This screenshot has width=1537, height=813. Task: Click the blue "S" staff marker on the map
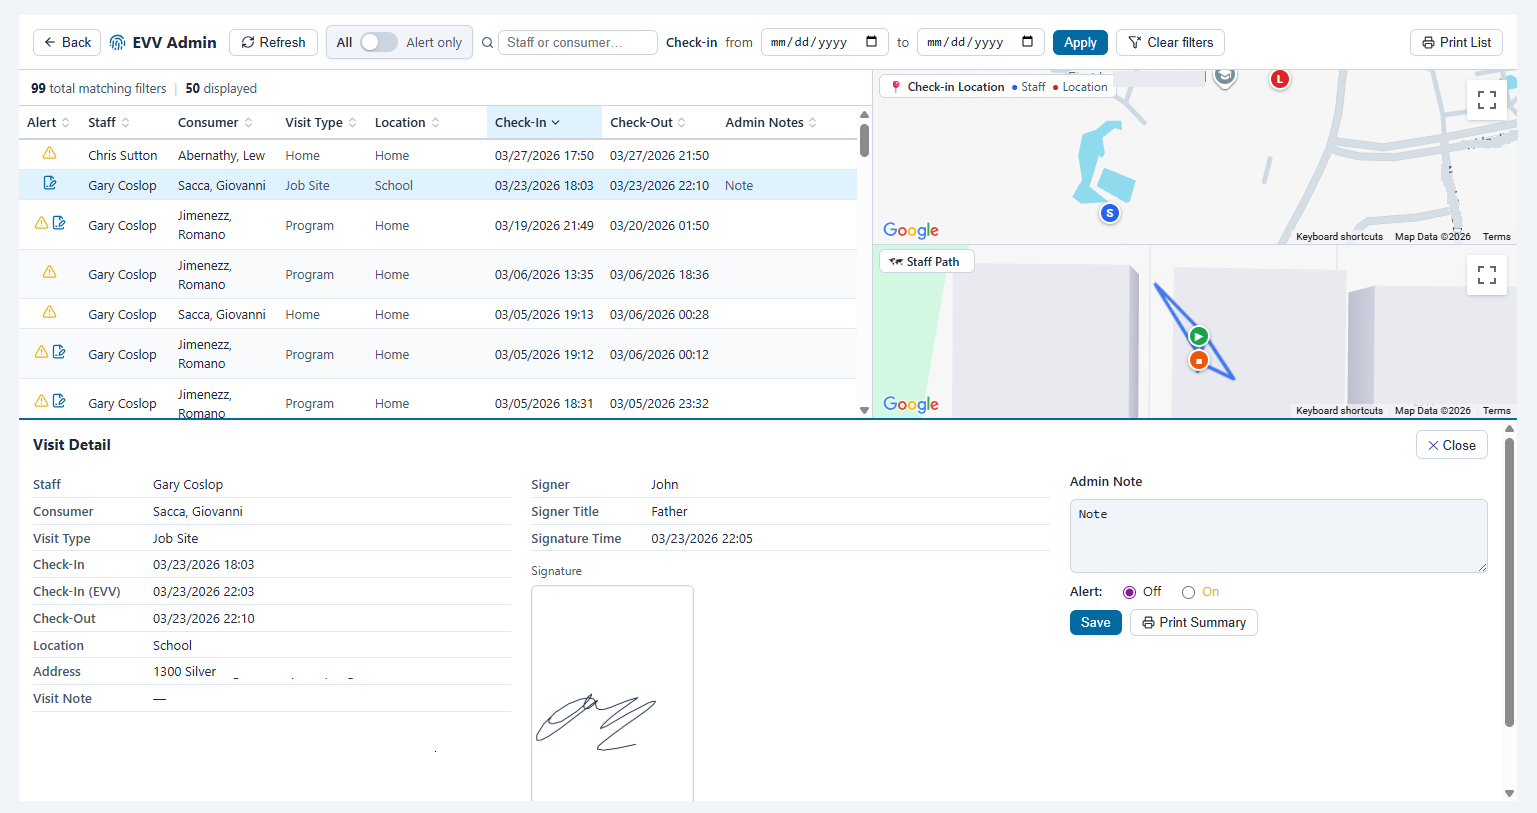tap(1109, 212)
